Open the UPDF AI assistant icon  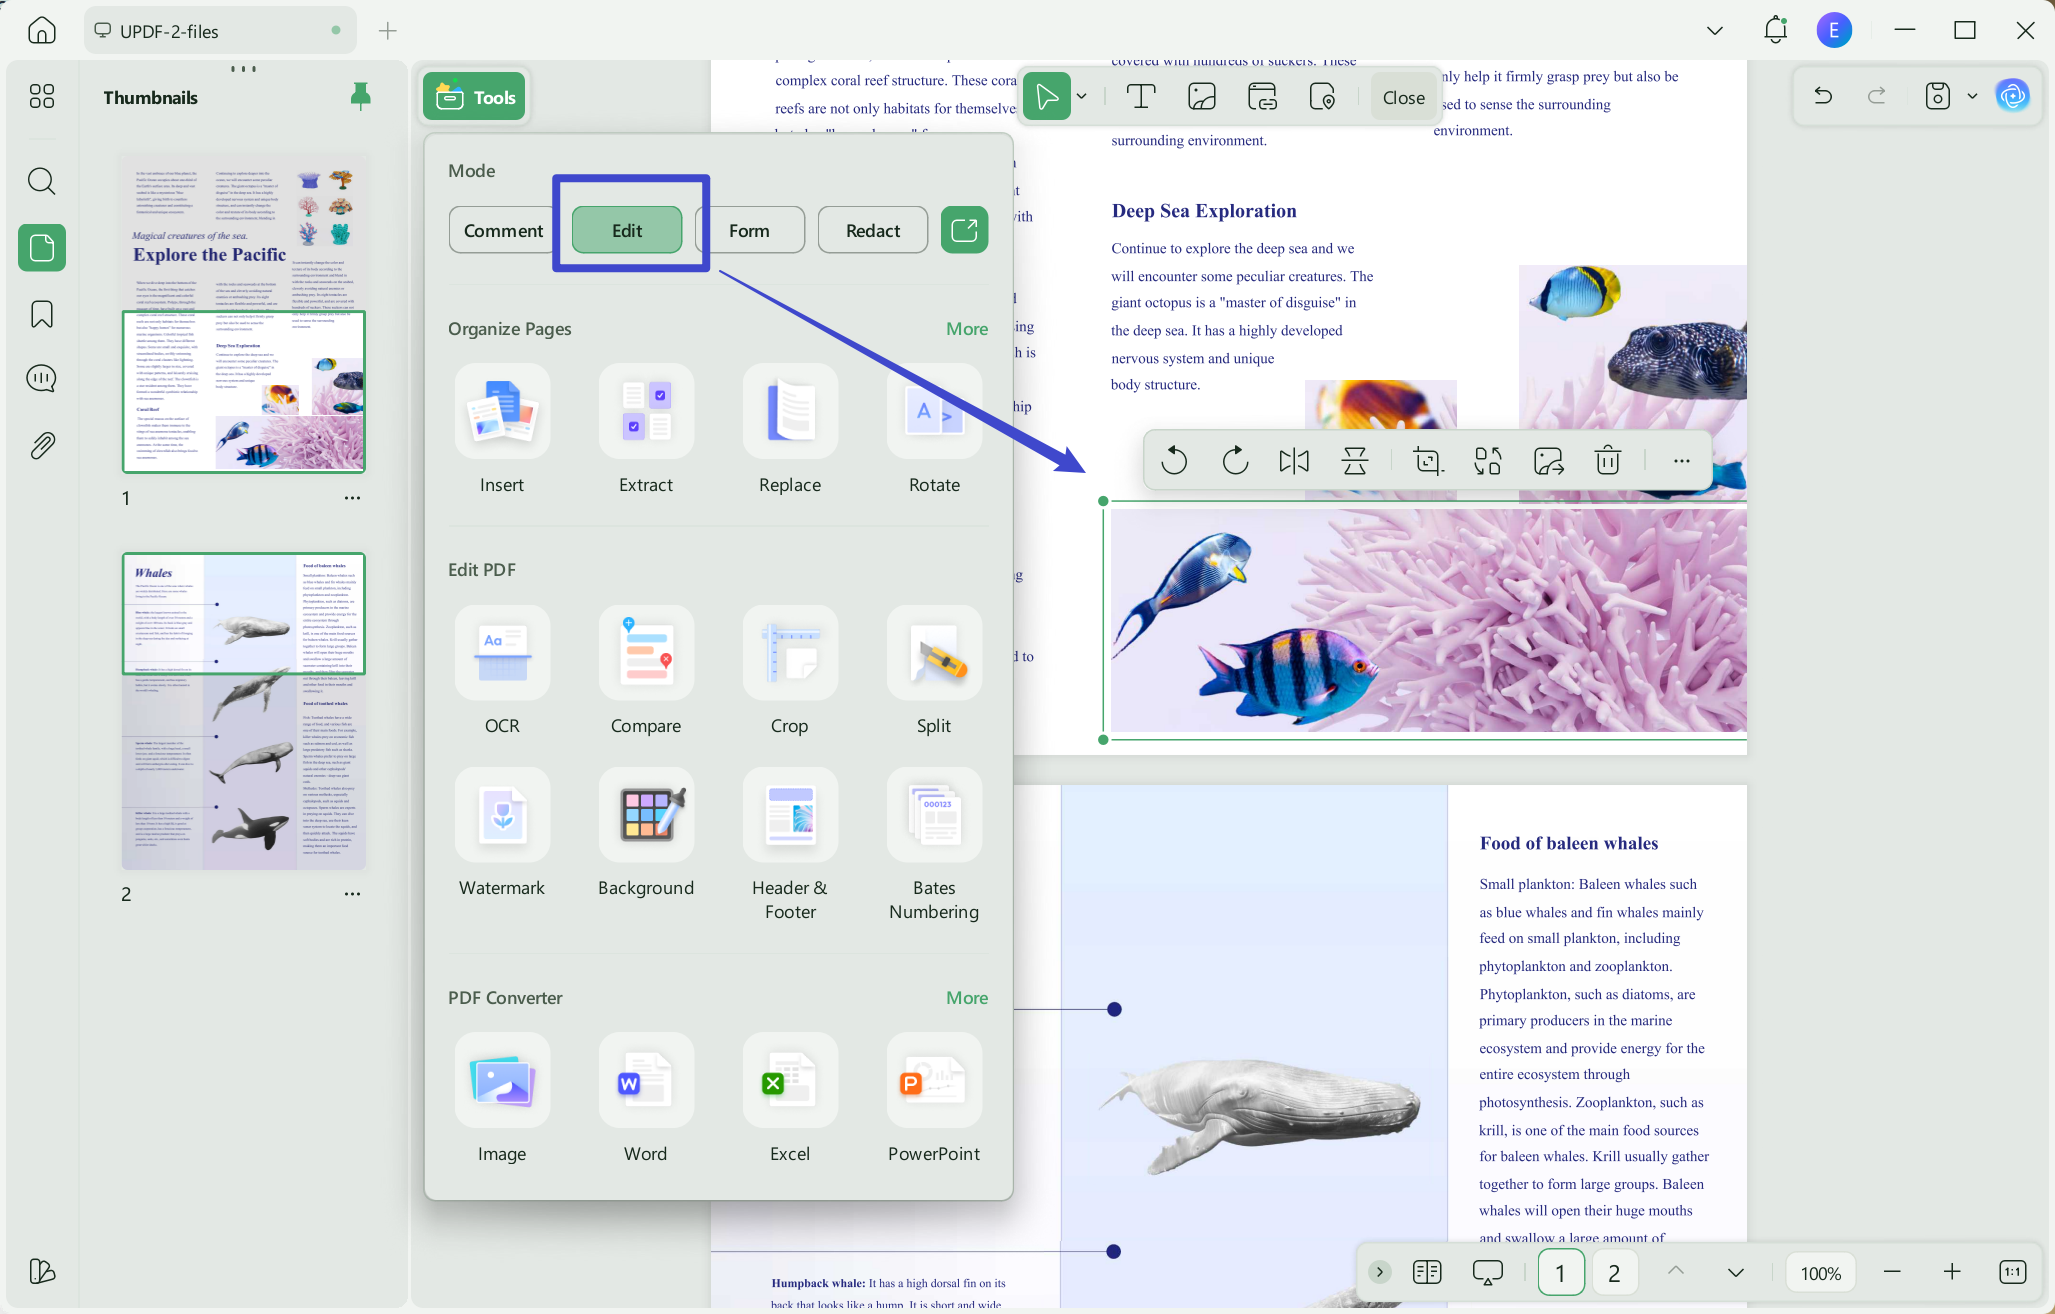pos(2012,96)
